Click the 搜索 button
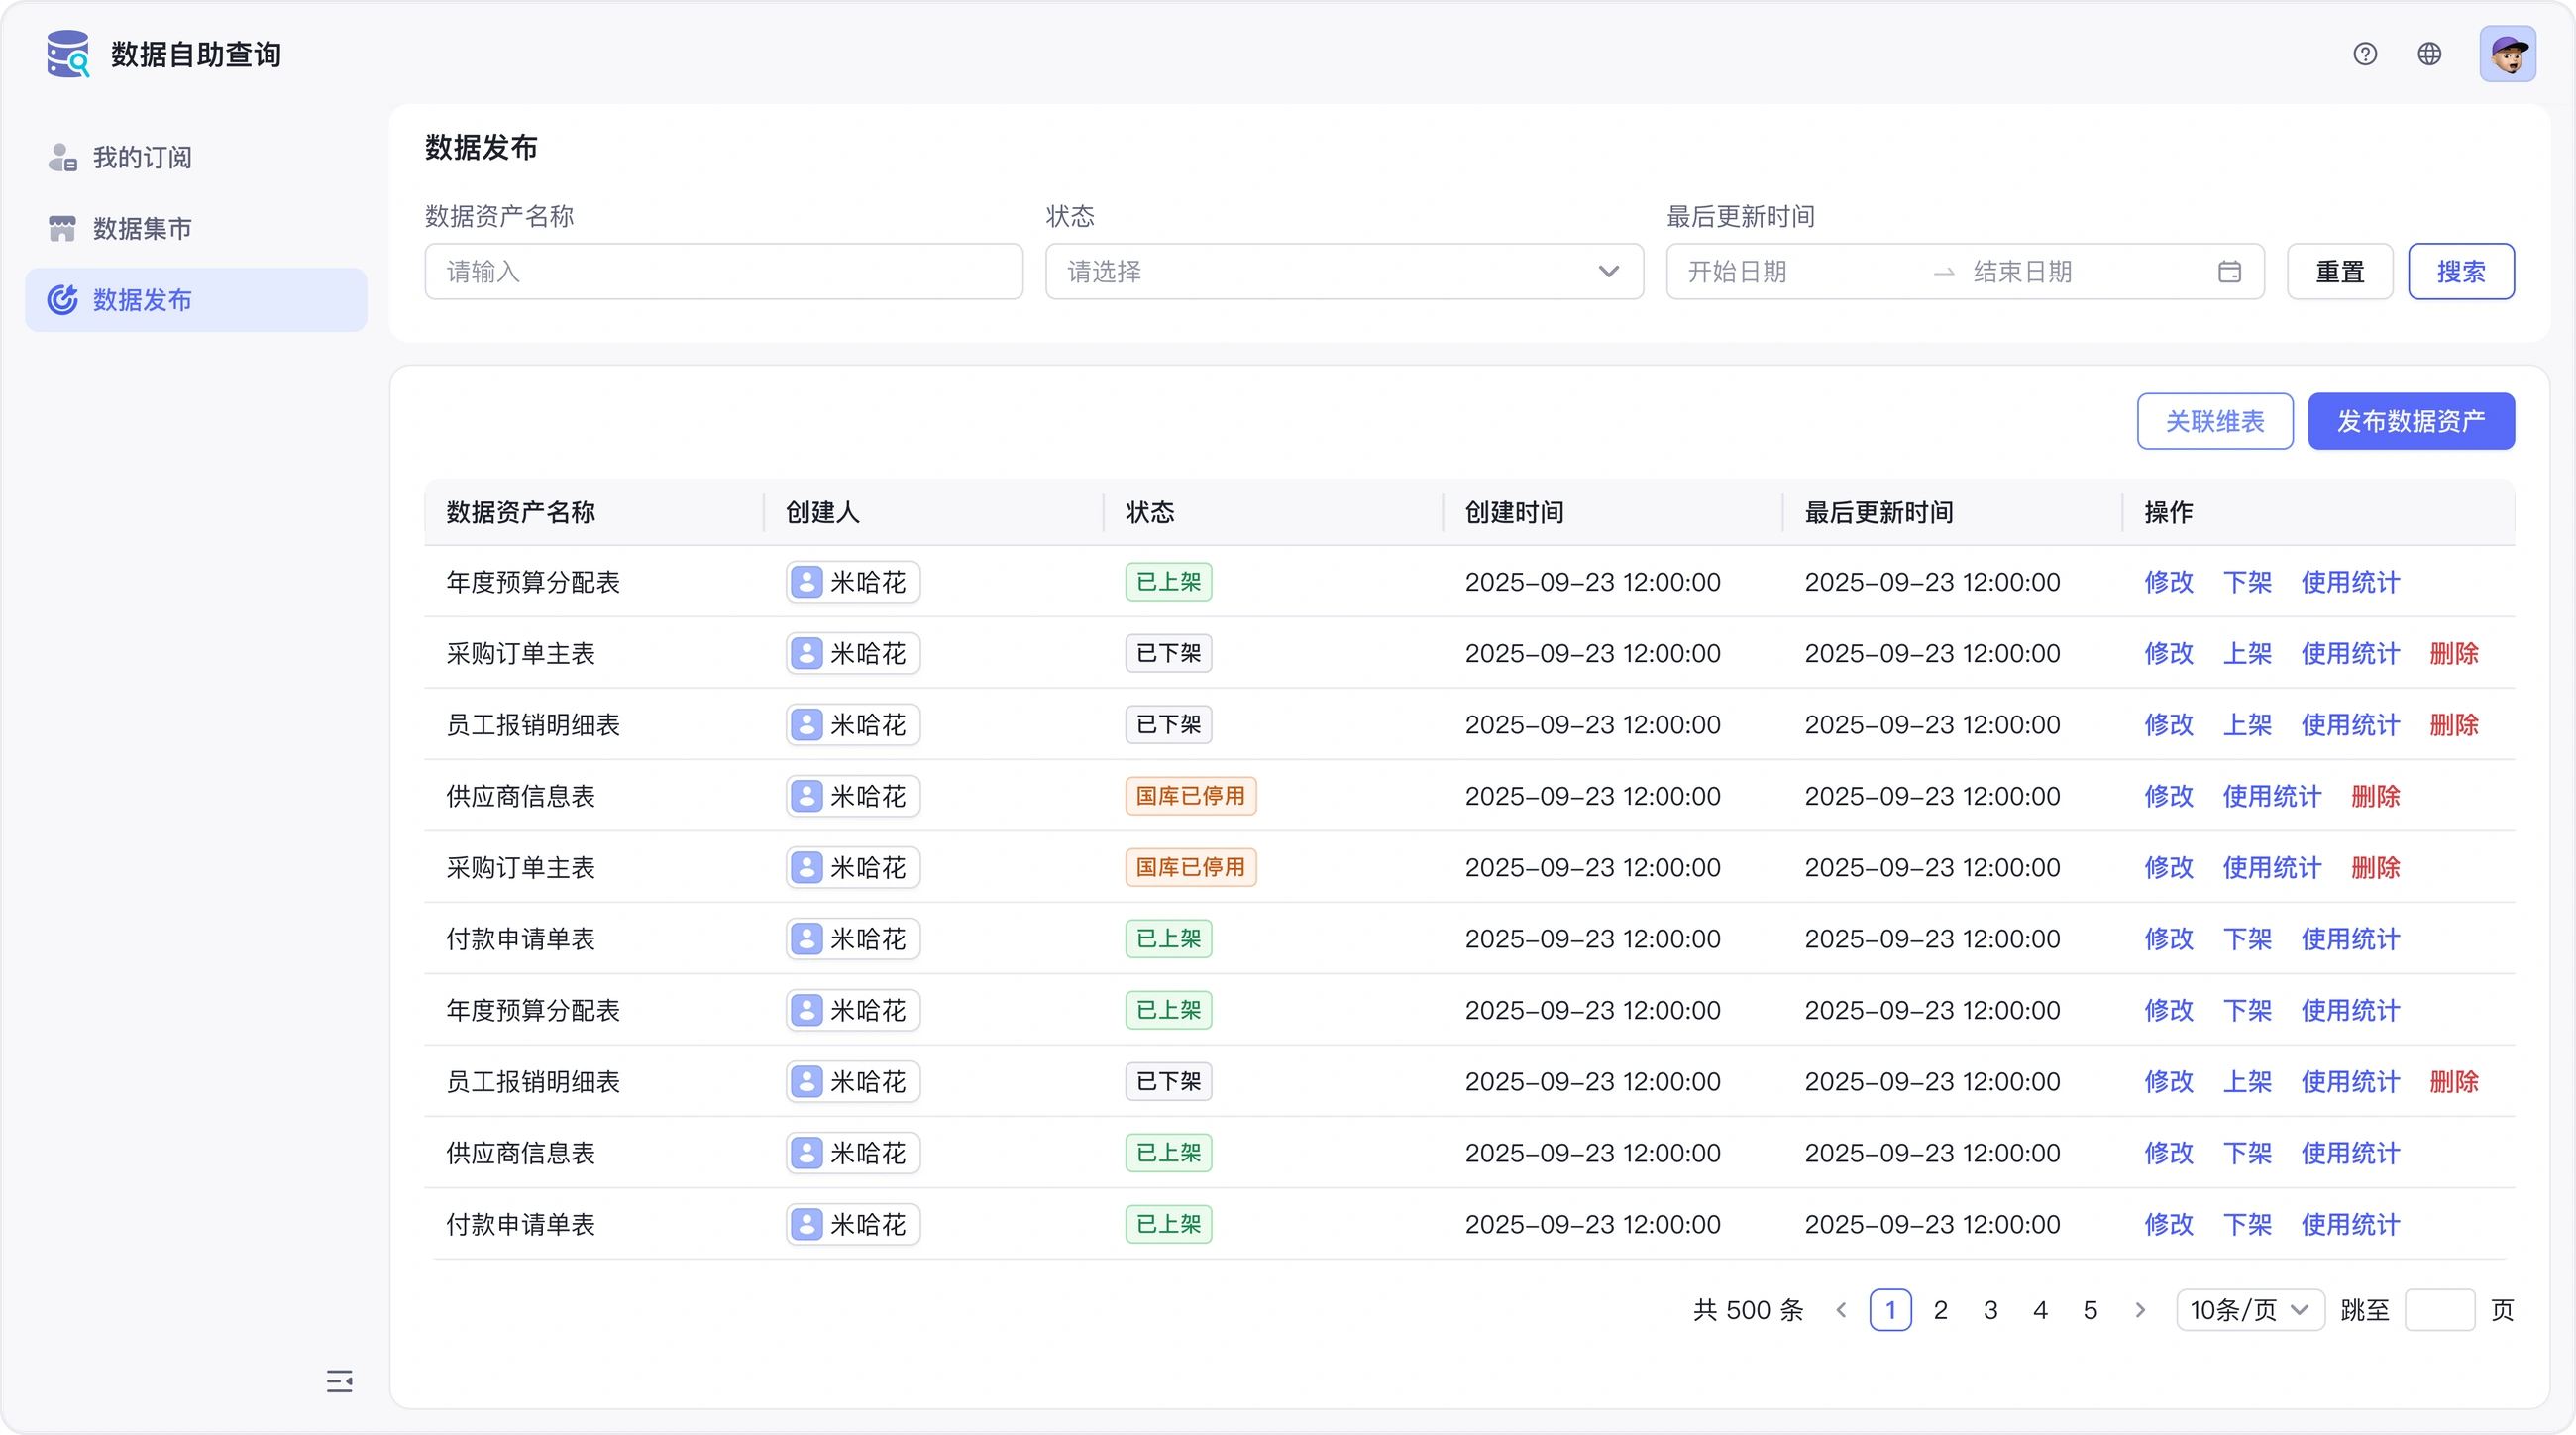This screenshot has height=1435, width=2576. (x=2461, y=272)
